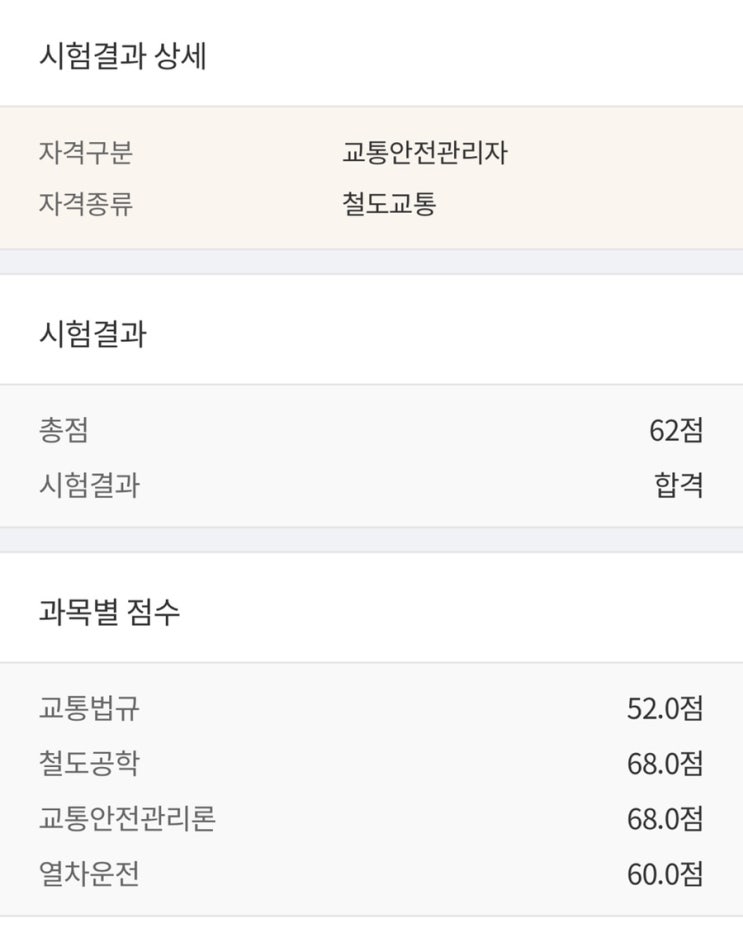Click the 합격 pass result text

pos(679,486)
